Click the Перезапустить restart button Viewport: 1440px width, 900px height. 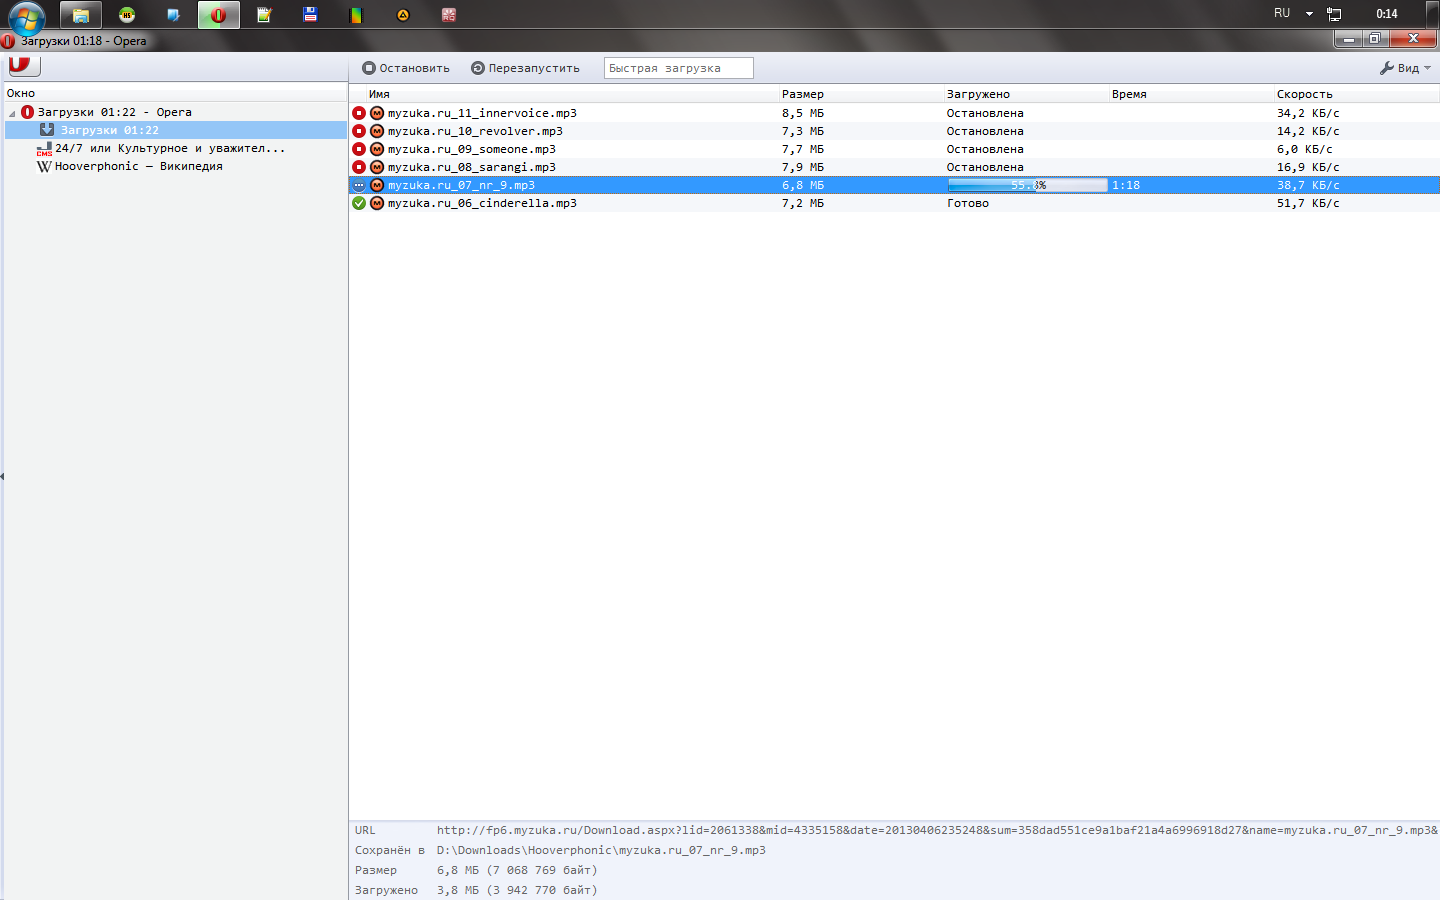pos(525,68)
